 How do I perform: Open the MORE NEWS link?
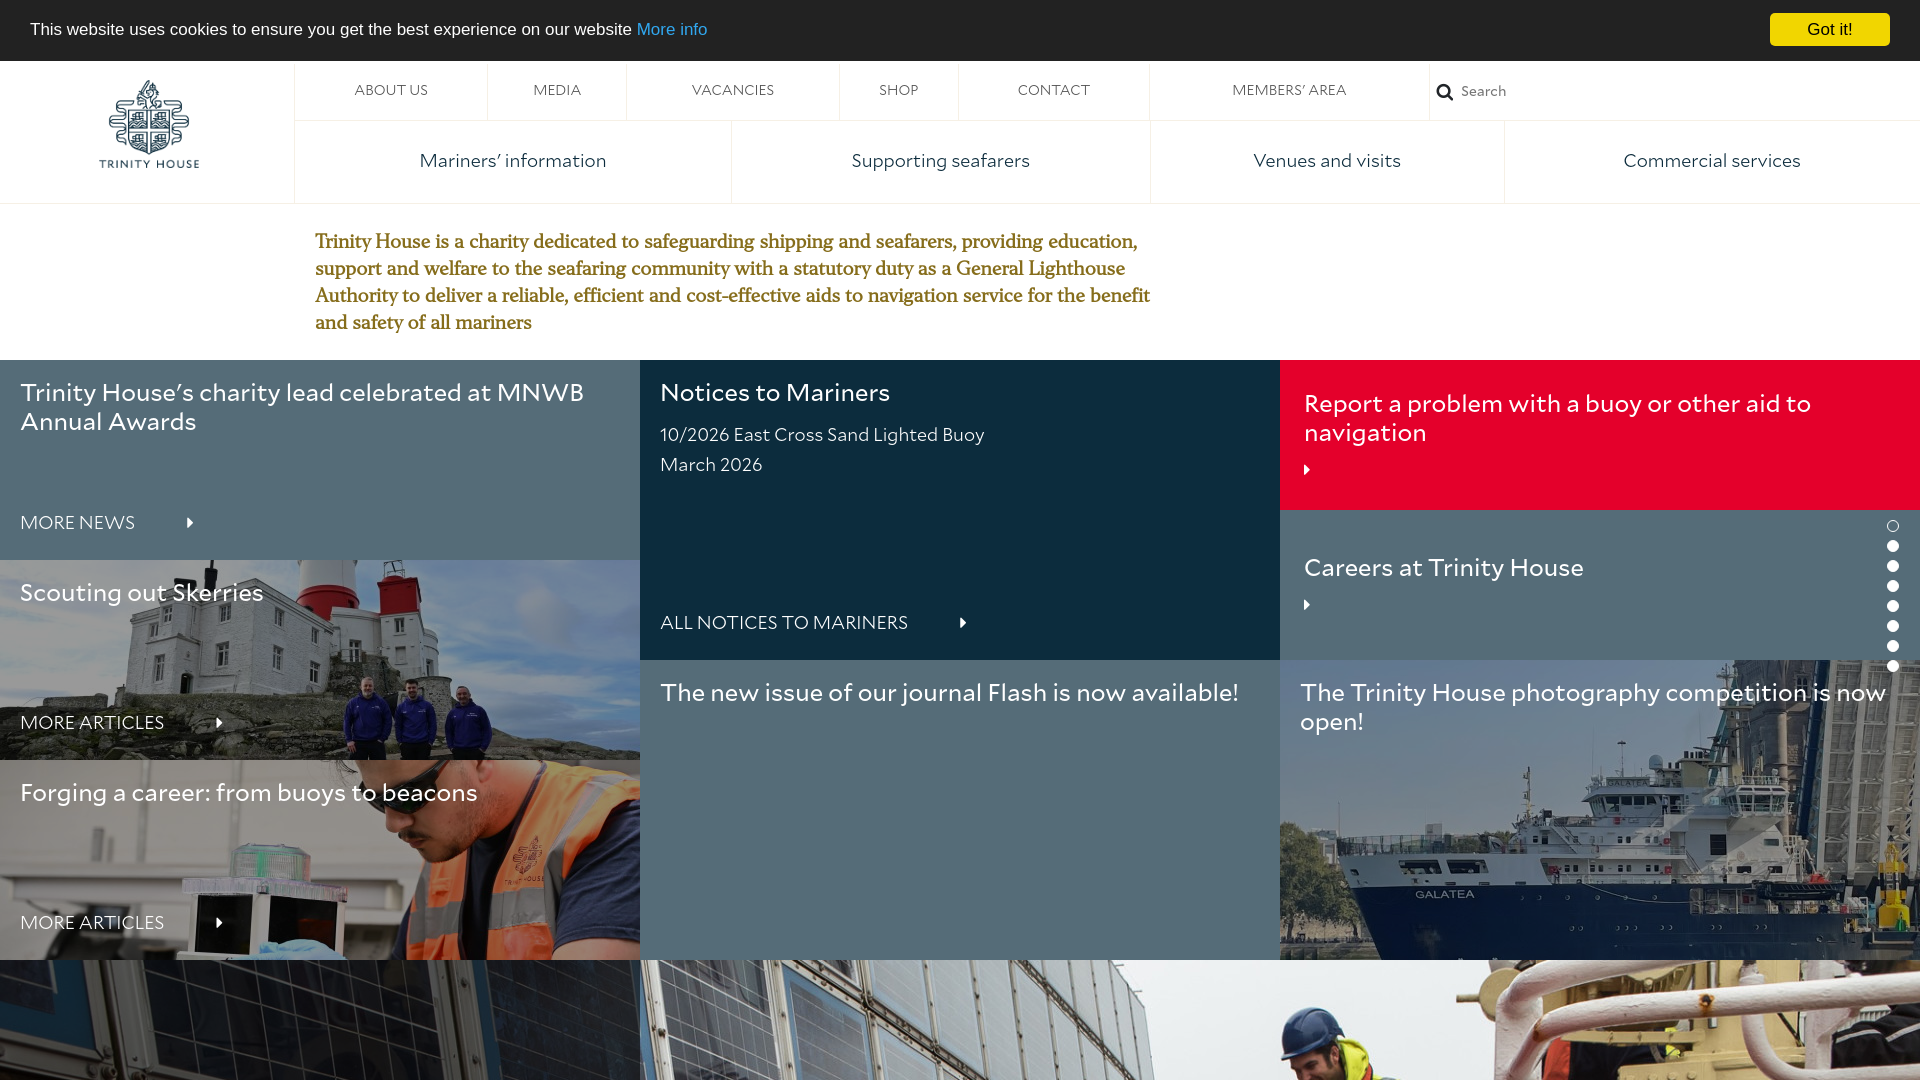tap(77, 523)
